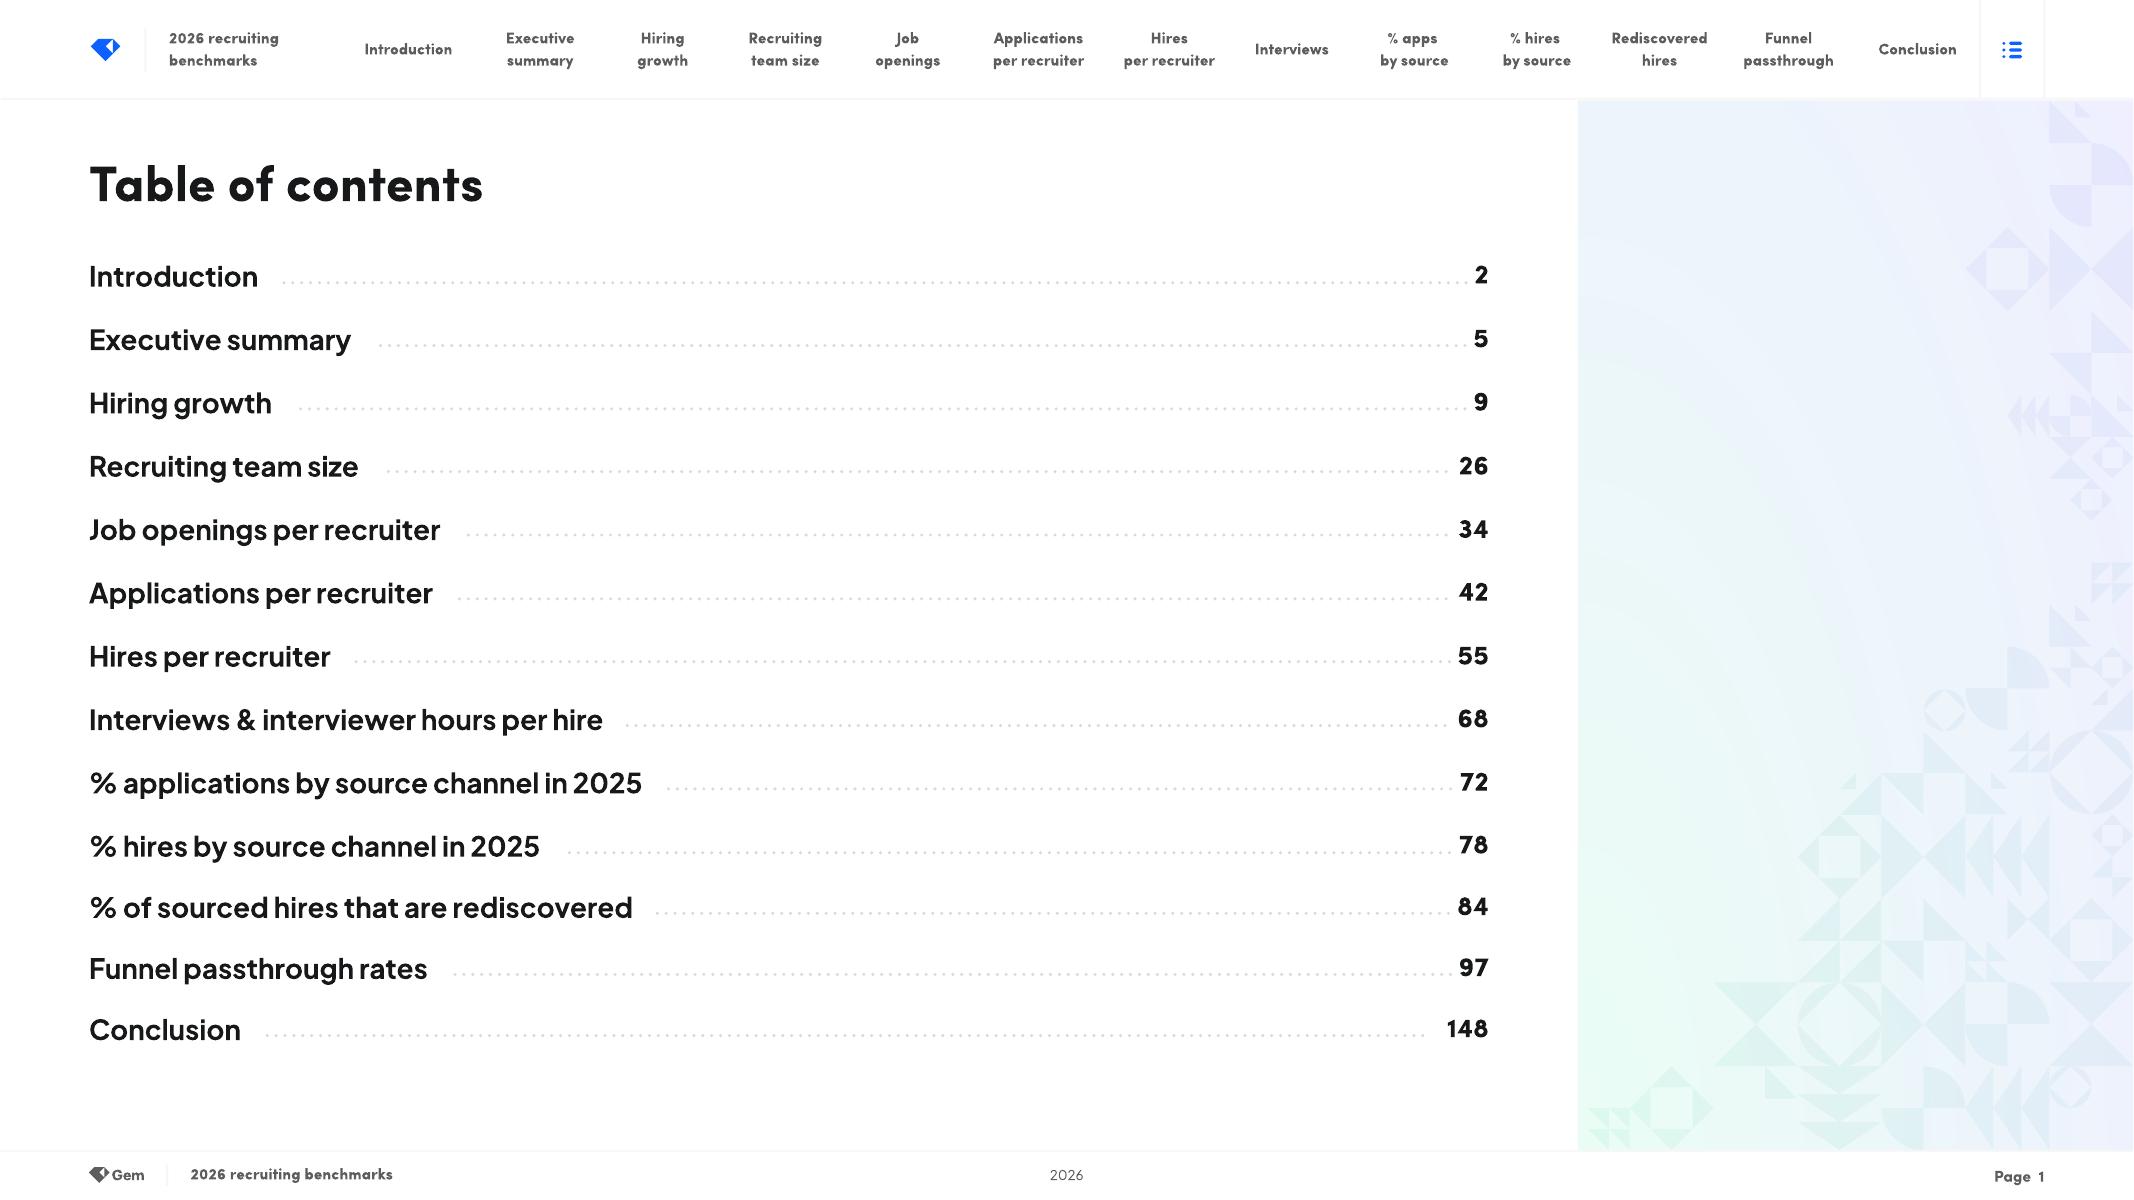Click Hires per recruiter contents entry
The width and height of the screenshot is (2134, 1200).
(x=209, y=657)
